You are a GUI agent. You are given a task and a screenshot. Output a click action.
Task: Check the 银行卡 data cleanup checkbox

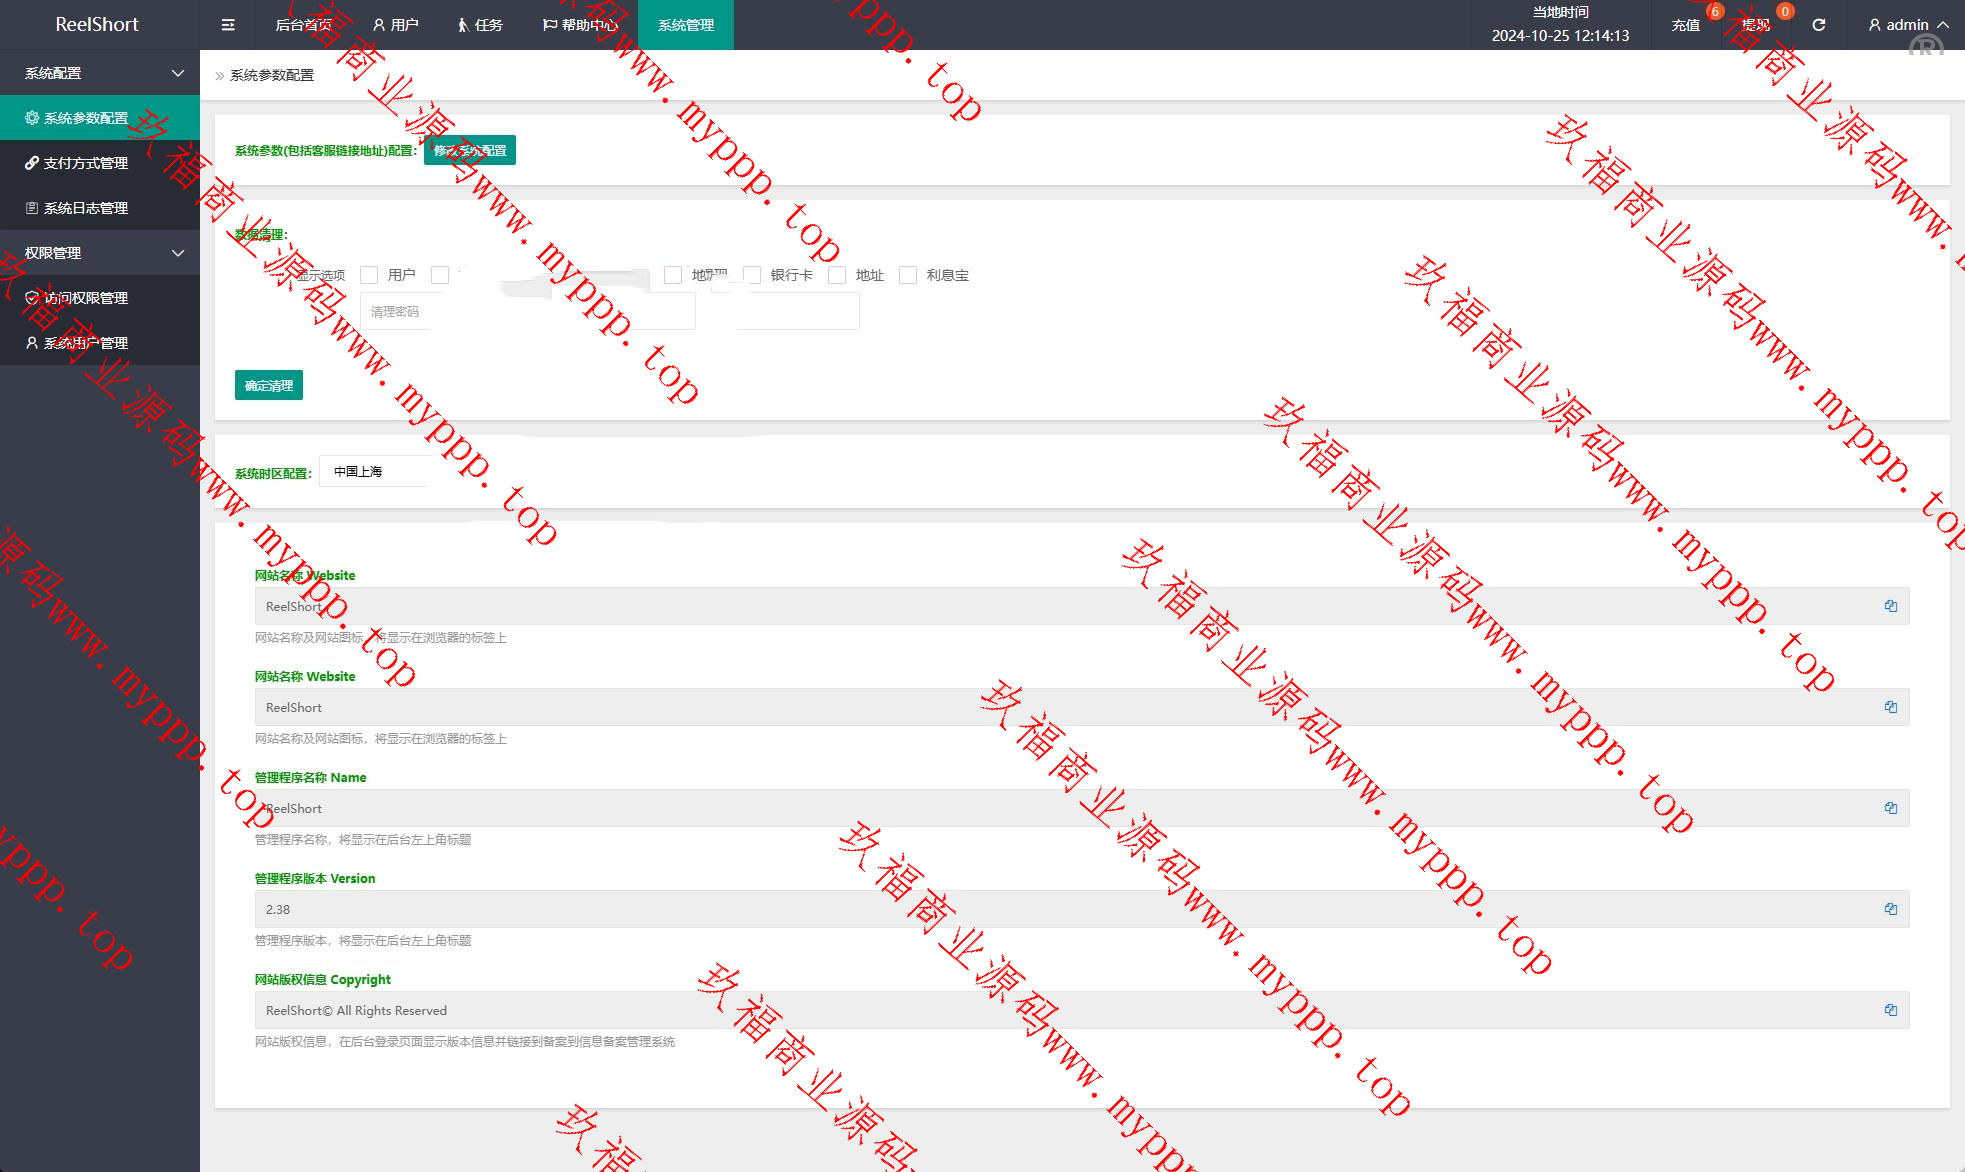pos(753,275)
